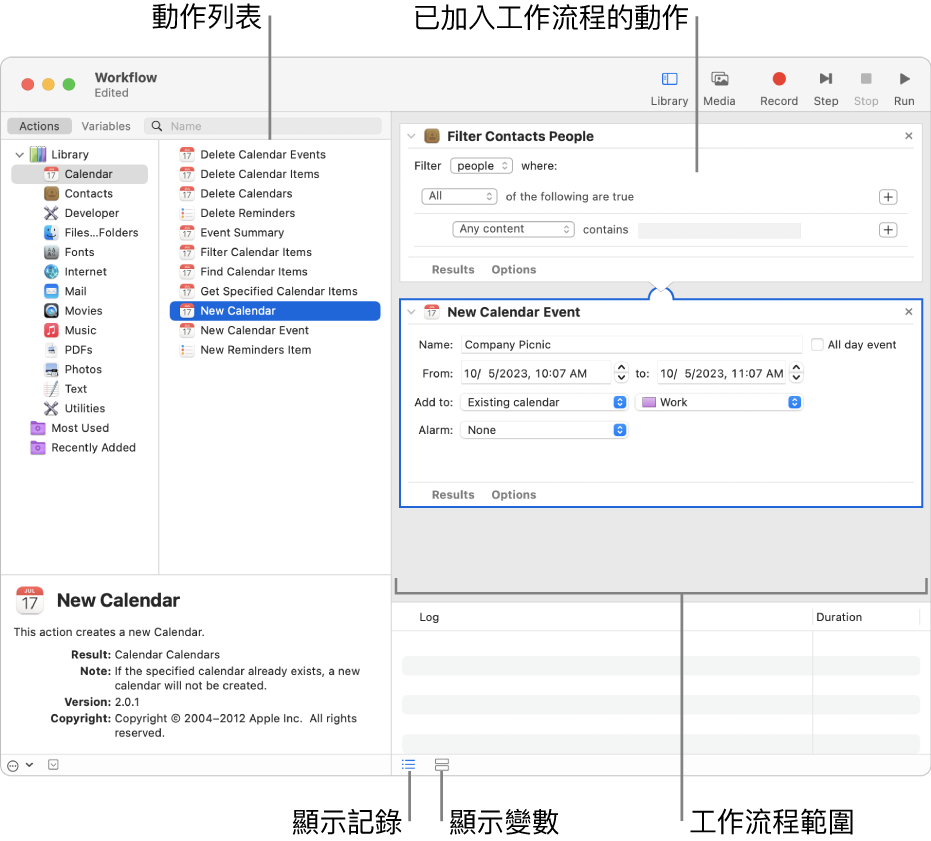931x841 pixels.
Task: Select Contacts category in the sidebar
Action: 79,194
